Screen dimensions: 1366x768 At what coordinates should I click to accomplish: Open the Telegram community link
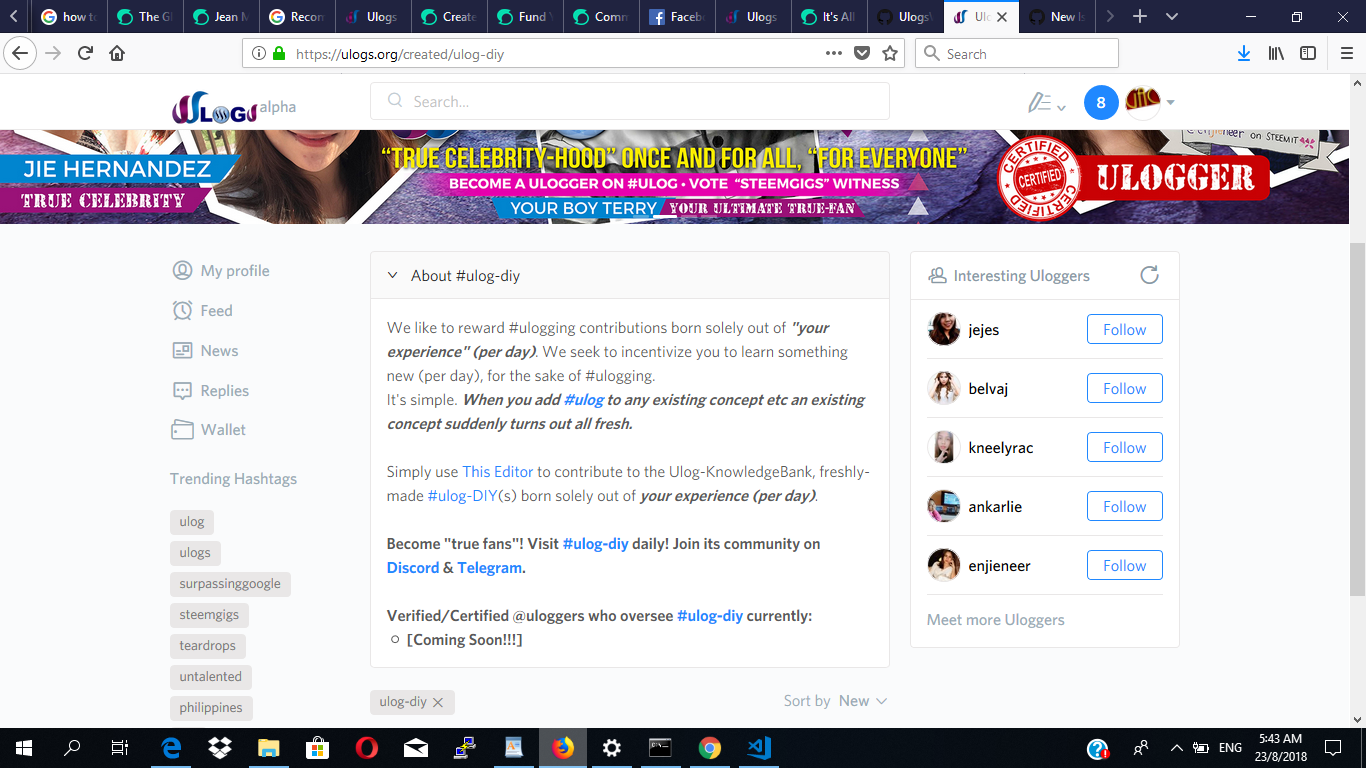click(489, 568)
